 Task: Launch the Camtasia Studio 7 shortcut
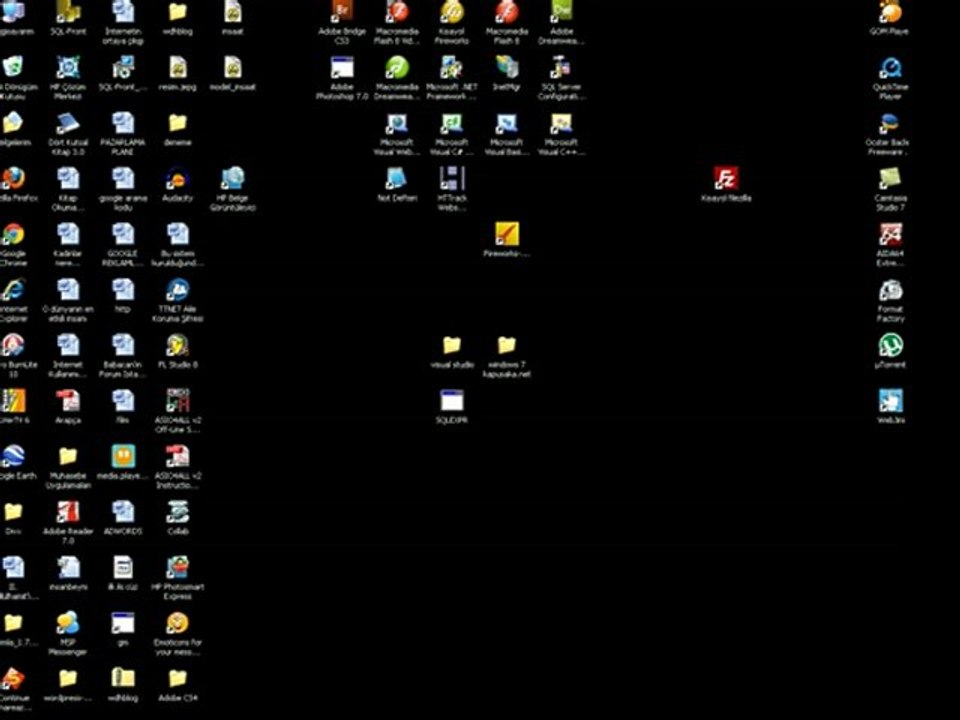[890, 178]
